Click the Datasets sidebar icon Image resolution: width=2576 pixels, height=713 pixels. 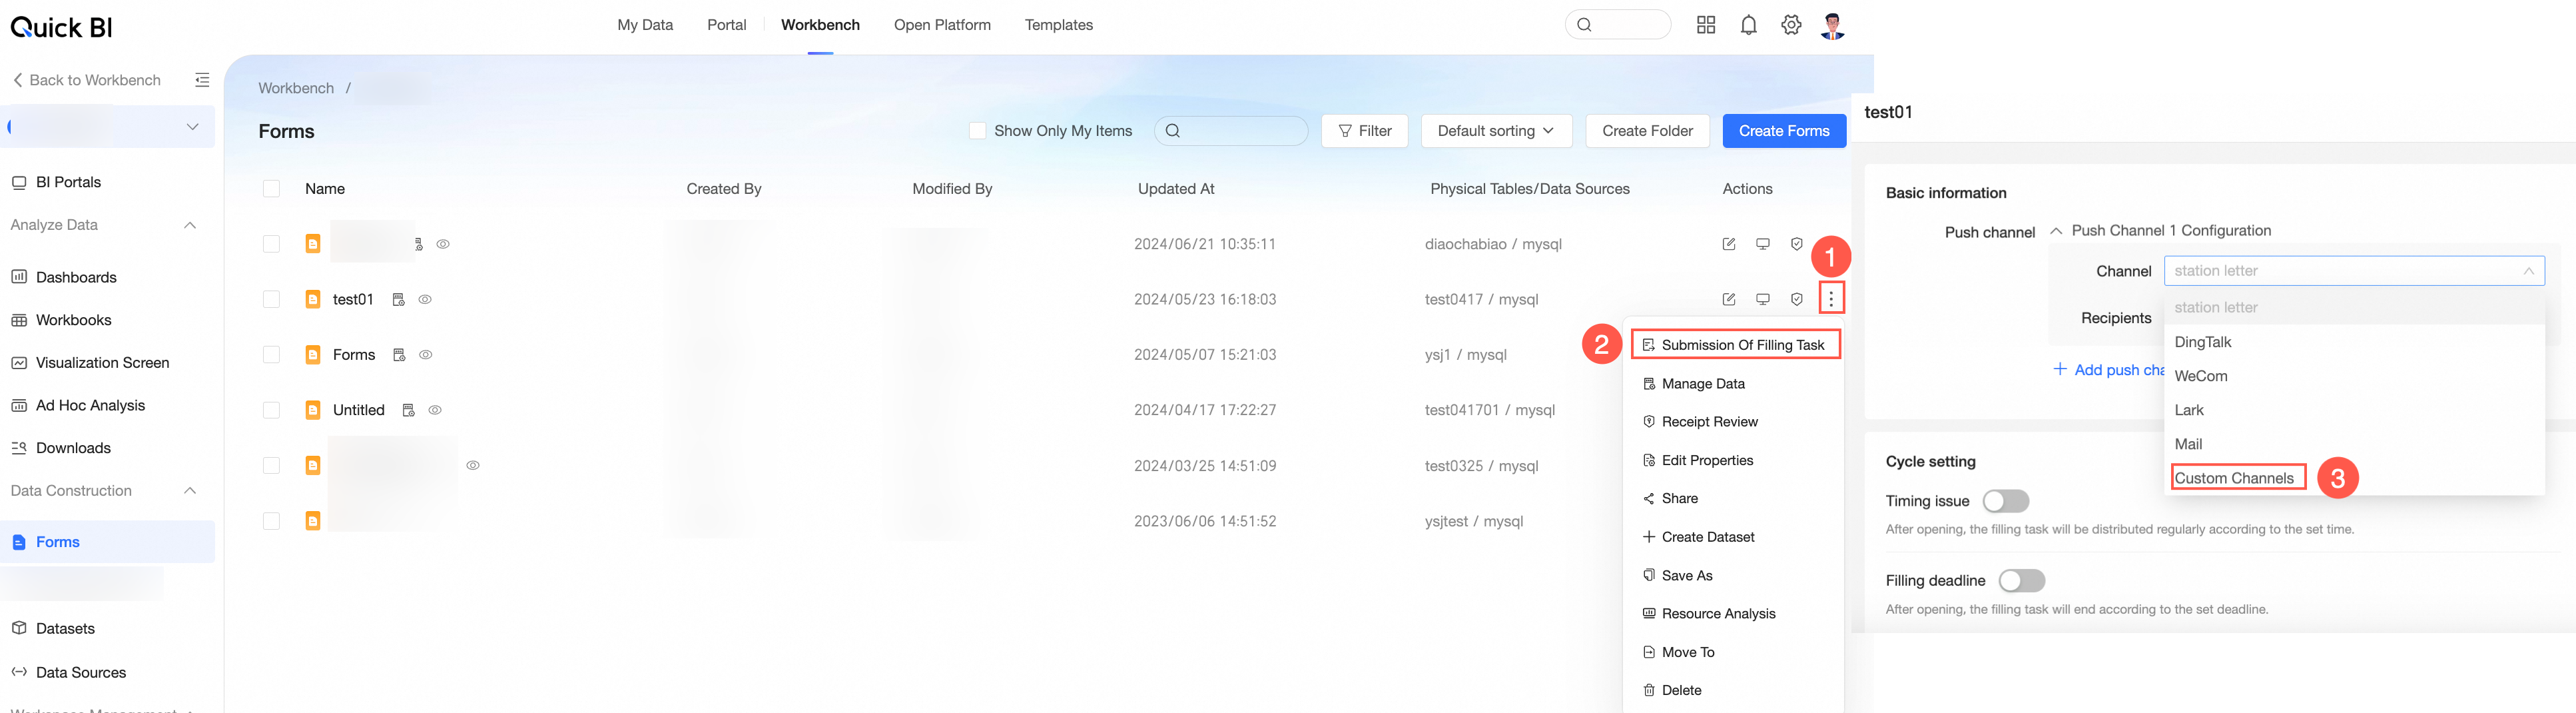tap(19, 628)
